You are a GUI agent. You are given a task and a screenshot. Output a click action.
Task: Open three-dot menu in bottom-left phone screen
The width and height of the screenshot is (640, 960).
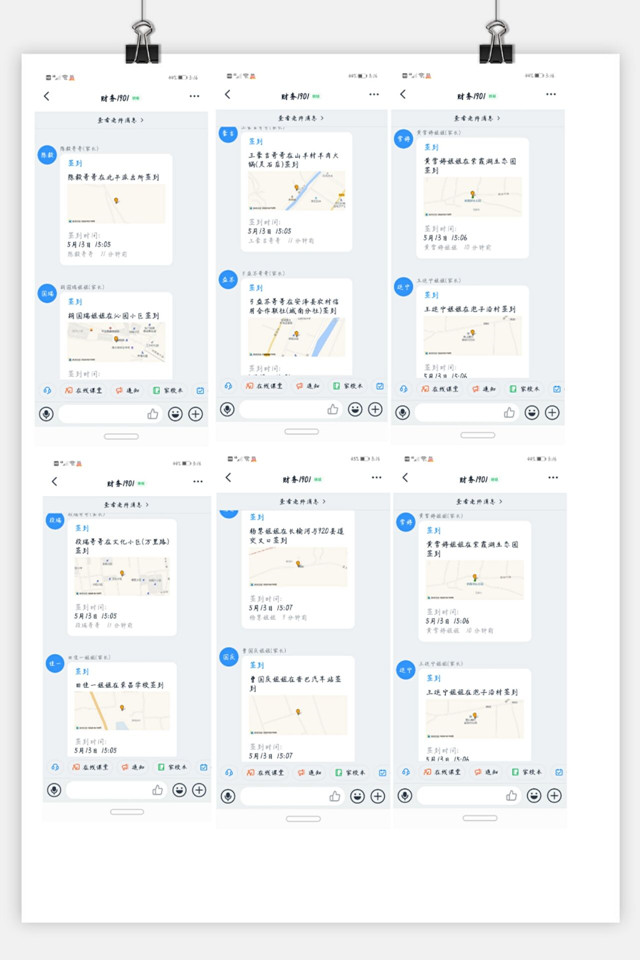point(198,481)
